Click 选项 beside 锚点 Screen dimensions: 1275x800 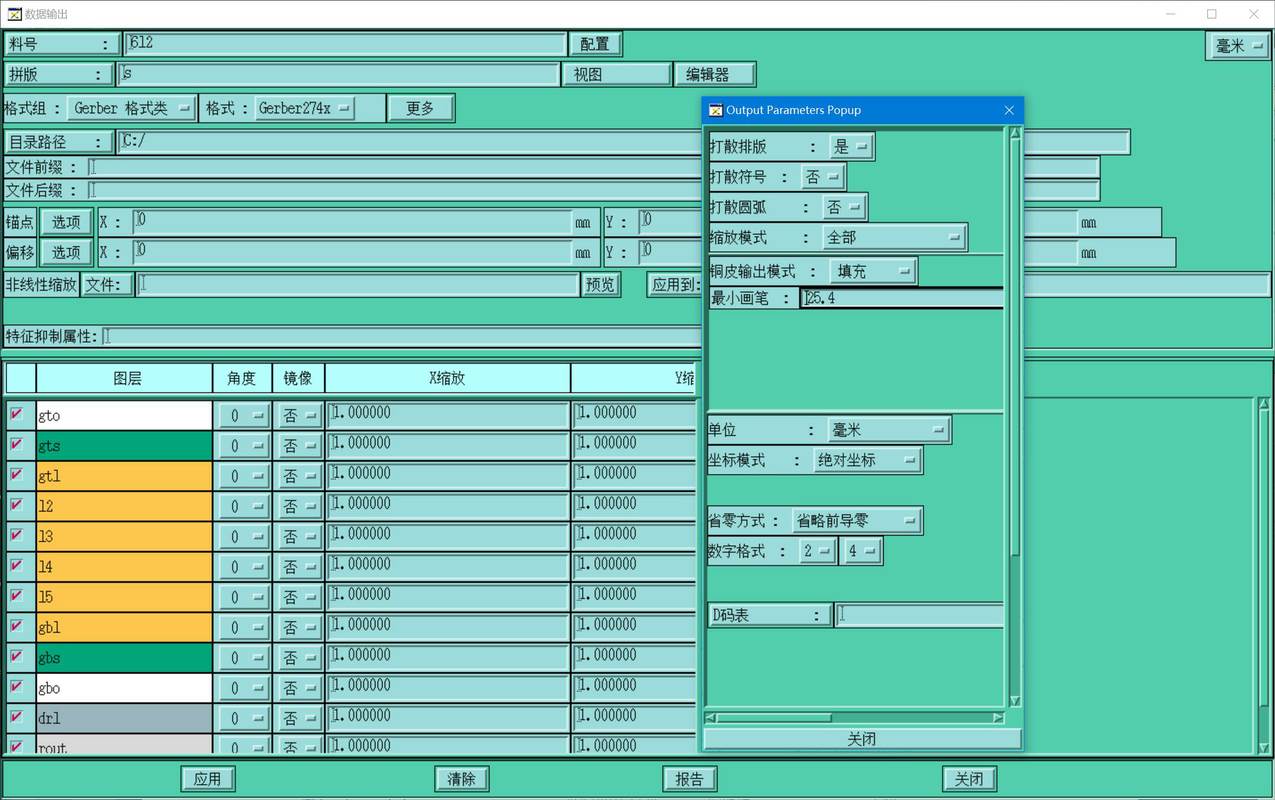coord(66,222)
